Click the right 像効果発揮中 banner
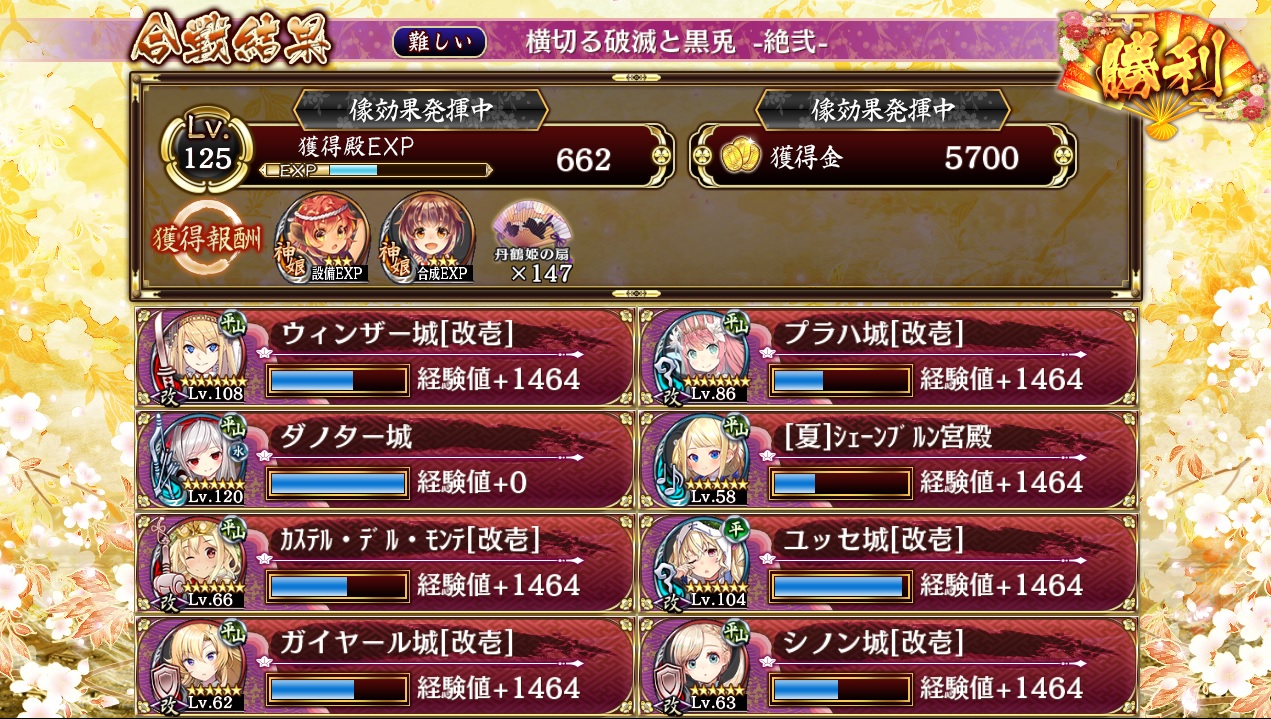The image size is (1271, 719). point(883,109)
